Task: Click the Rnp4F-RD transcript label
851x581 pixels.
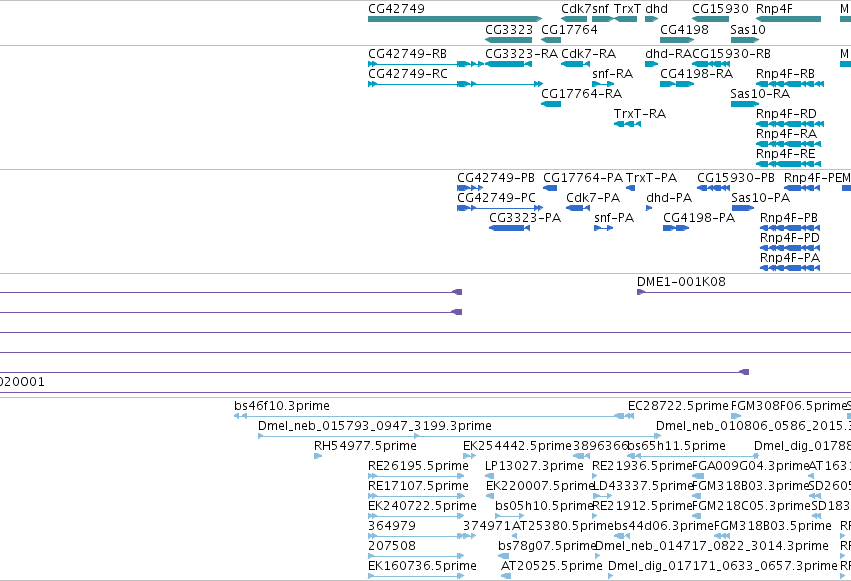Action: [x=786, y=114]
